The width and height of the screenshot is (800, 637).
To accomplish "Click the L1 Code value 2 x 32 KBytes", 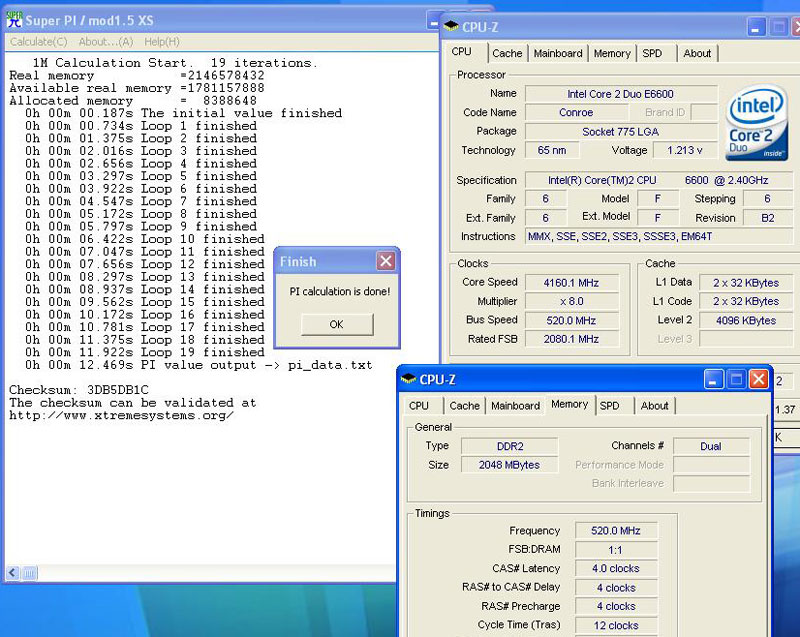I will pyautogui.click(x=746, y=301).
